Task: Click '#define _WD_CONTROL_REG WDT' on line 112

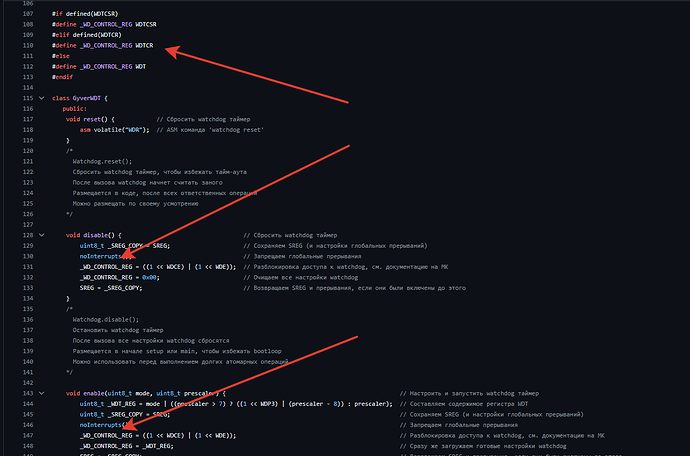Action: tap(99, 66)
